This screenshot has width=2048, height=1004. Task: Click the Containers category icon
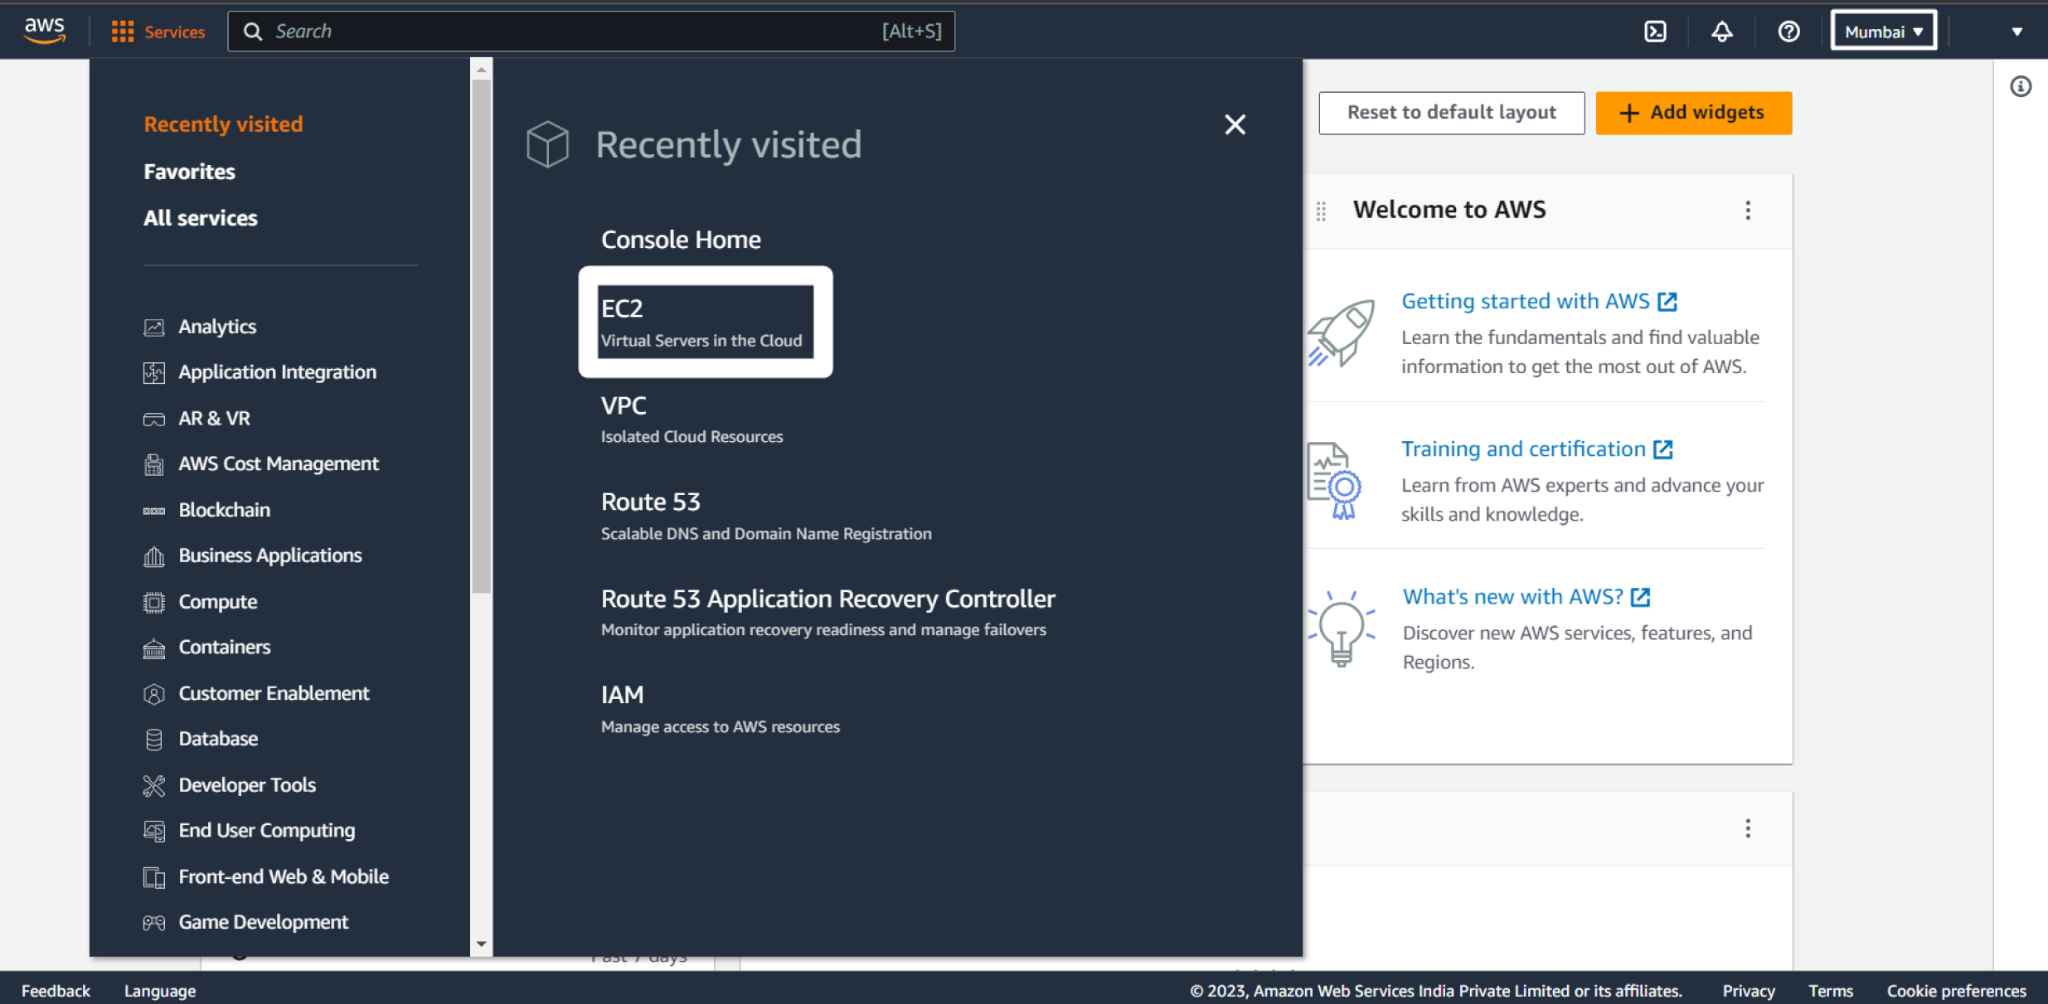click(154, 648)
